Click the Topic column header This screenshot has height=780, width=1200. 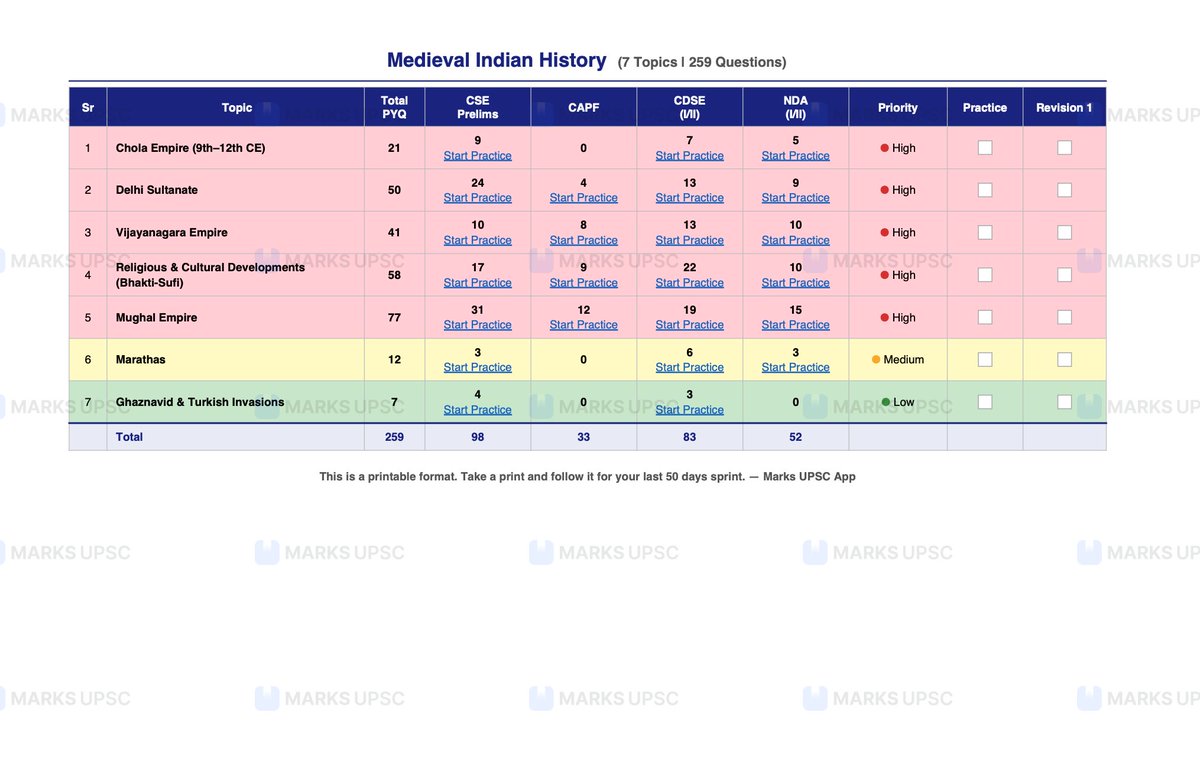[237, 107]
